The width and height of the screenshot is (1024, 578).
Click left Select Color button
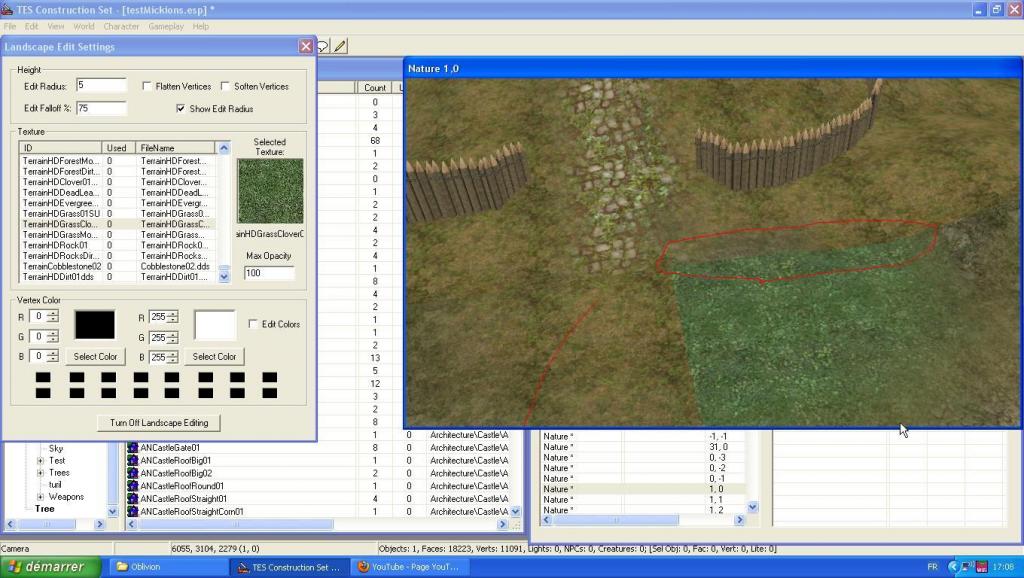[x=95, y=357]
